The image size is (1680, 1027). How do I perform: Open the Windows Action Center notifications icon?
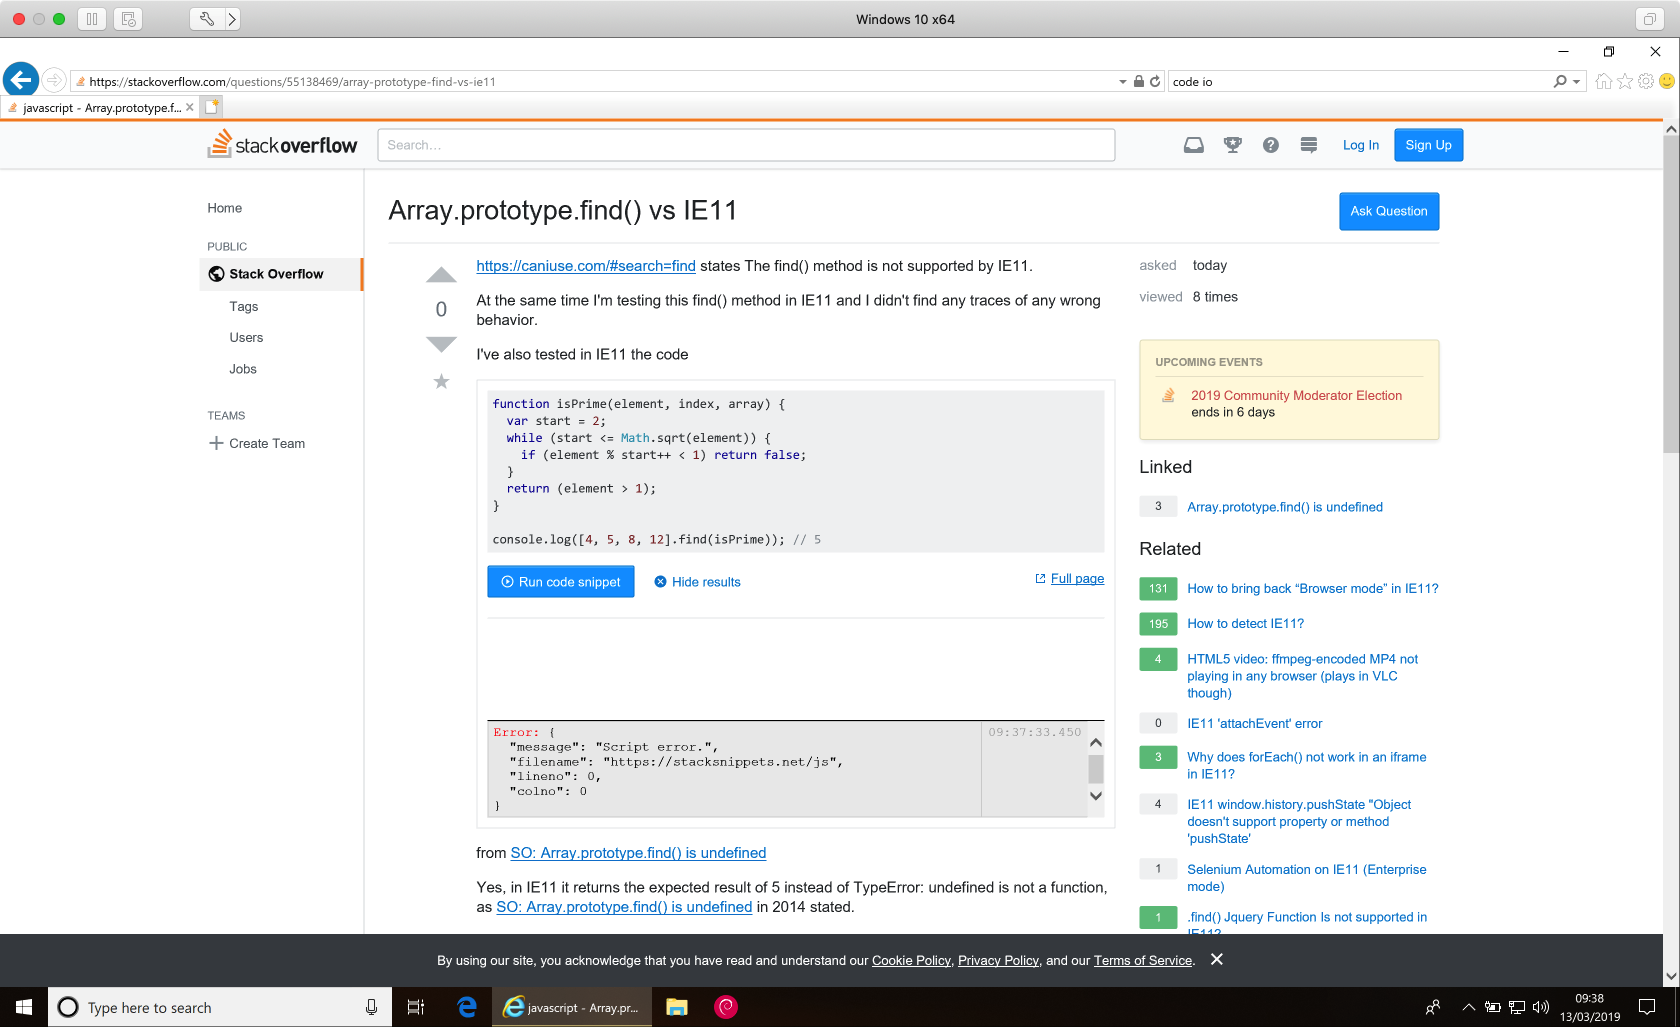tap(1647, 1007)
